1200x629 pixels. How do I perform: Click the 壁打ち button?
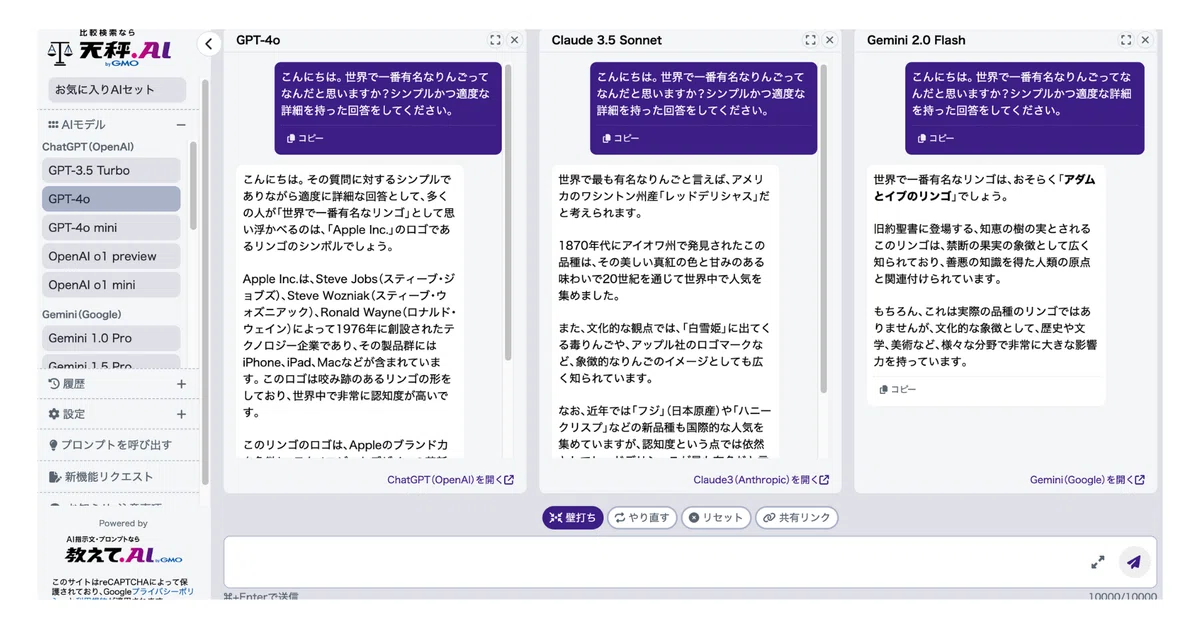pyautogui.click(x=573, y=518)
